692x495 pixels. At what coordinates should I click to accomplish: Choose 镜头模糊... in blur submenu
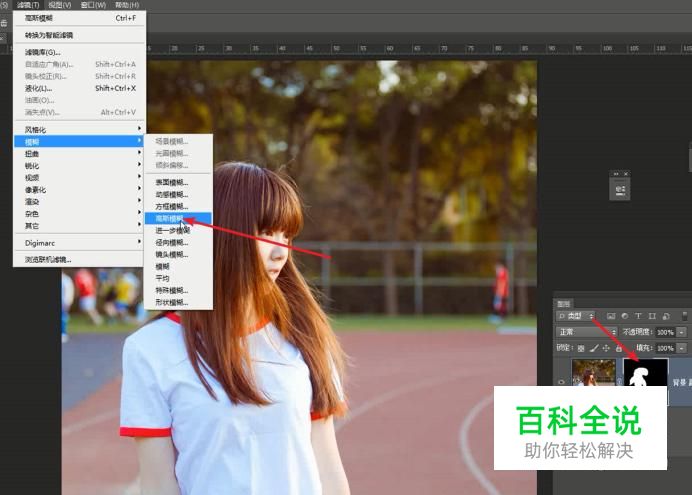click(178, 254)
